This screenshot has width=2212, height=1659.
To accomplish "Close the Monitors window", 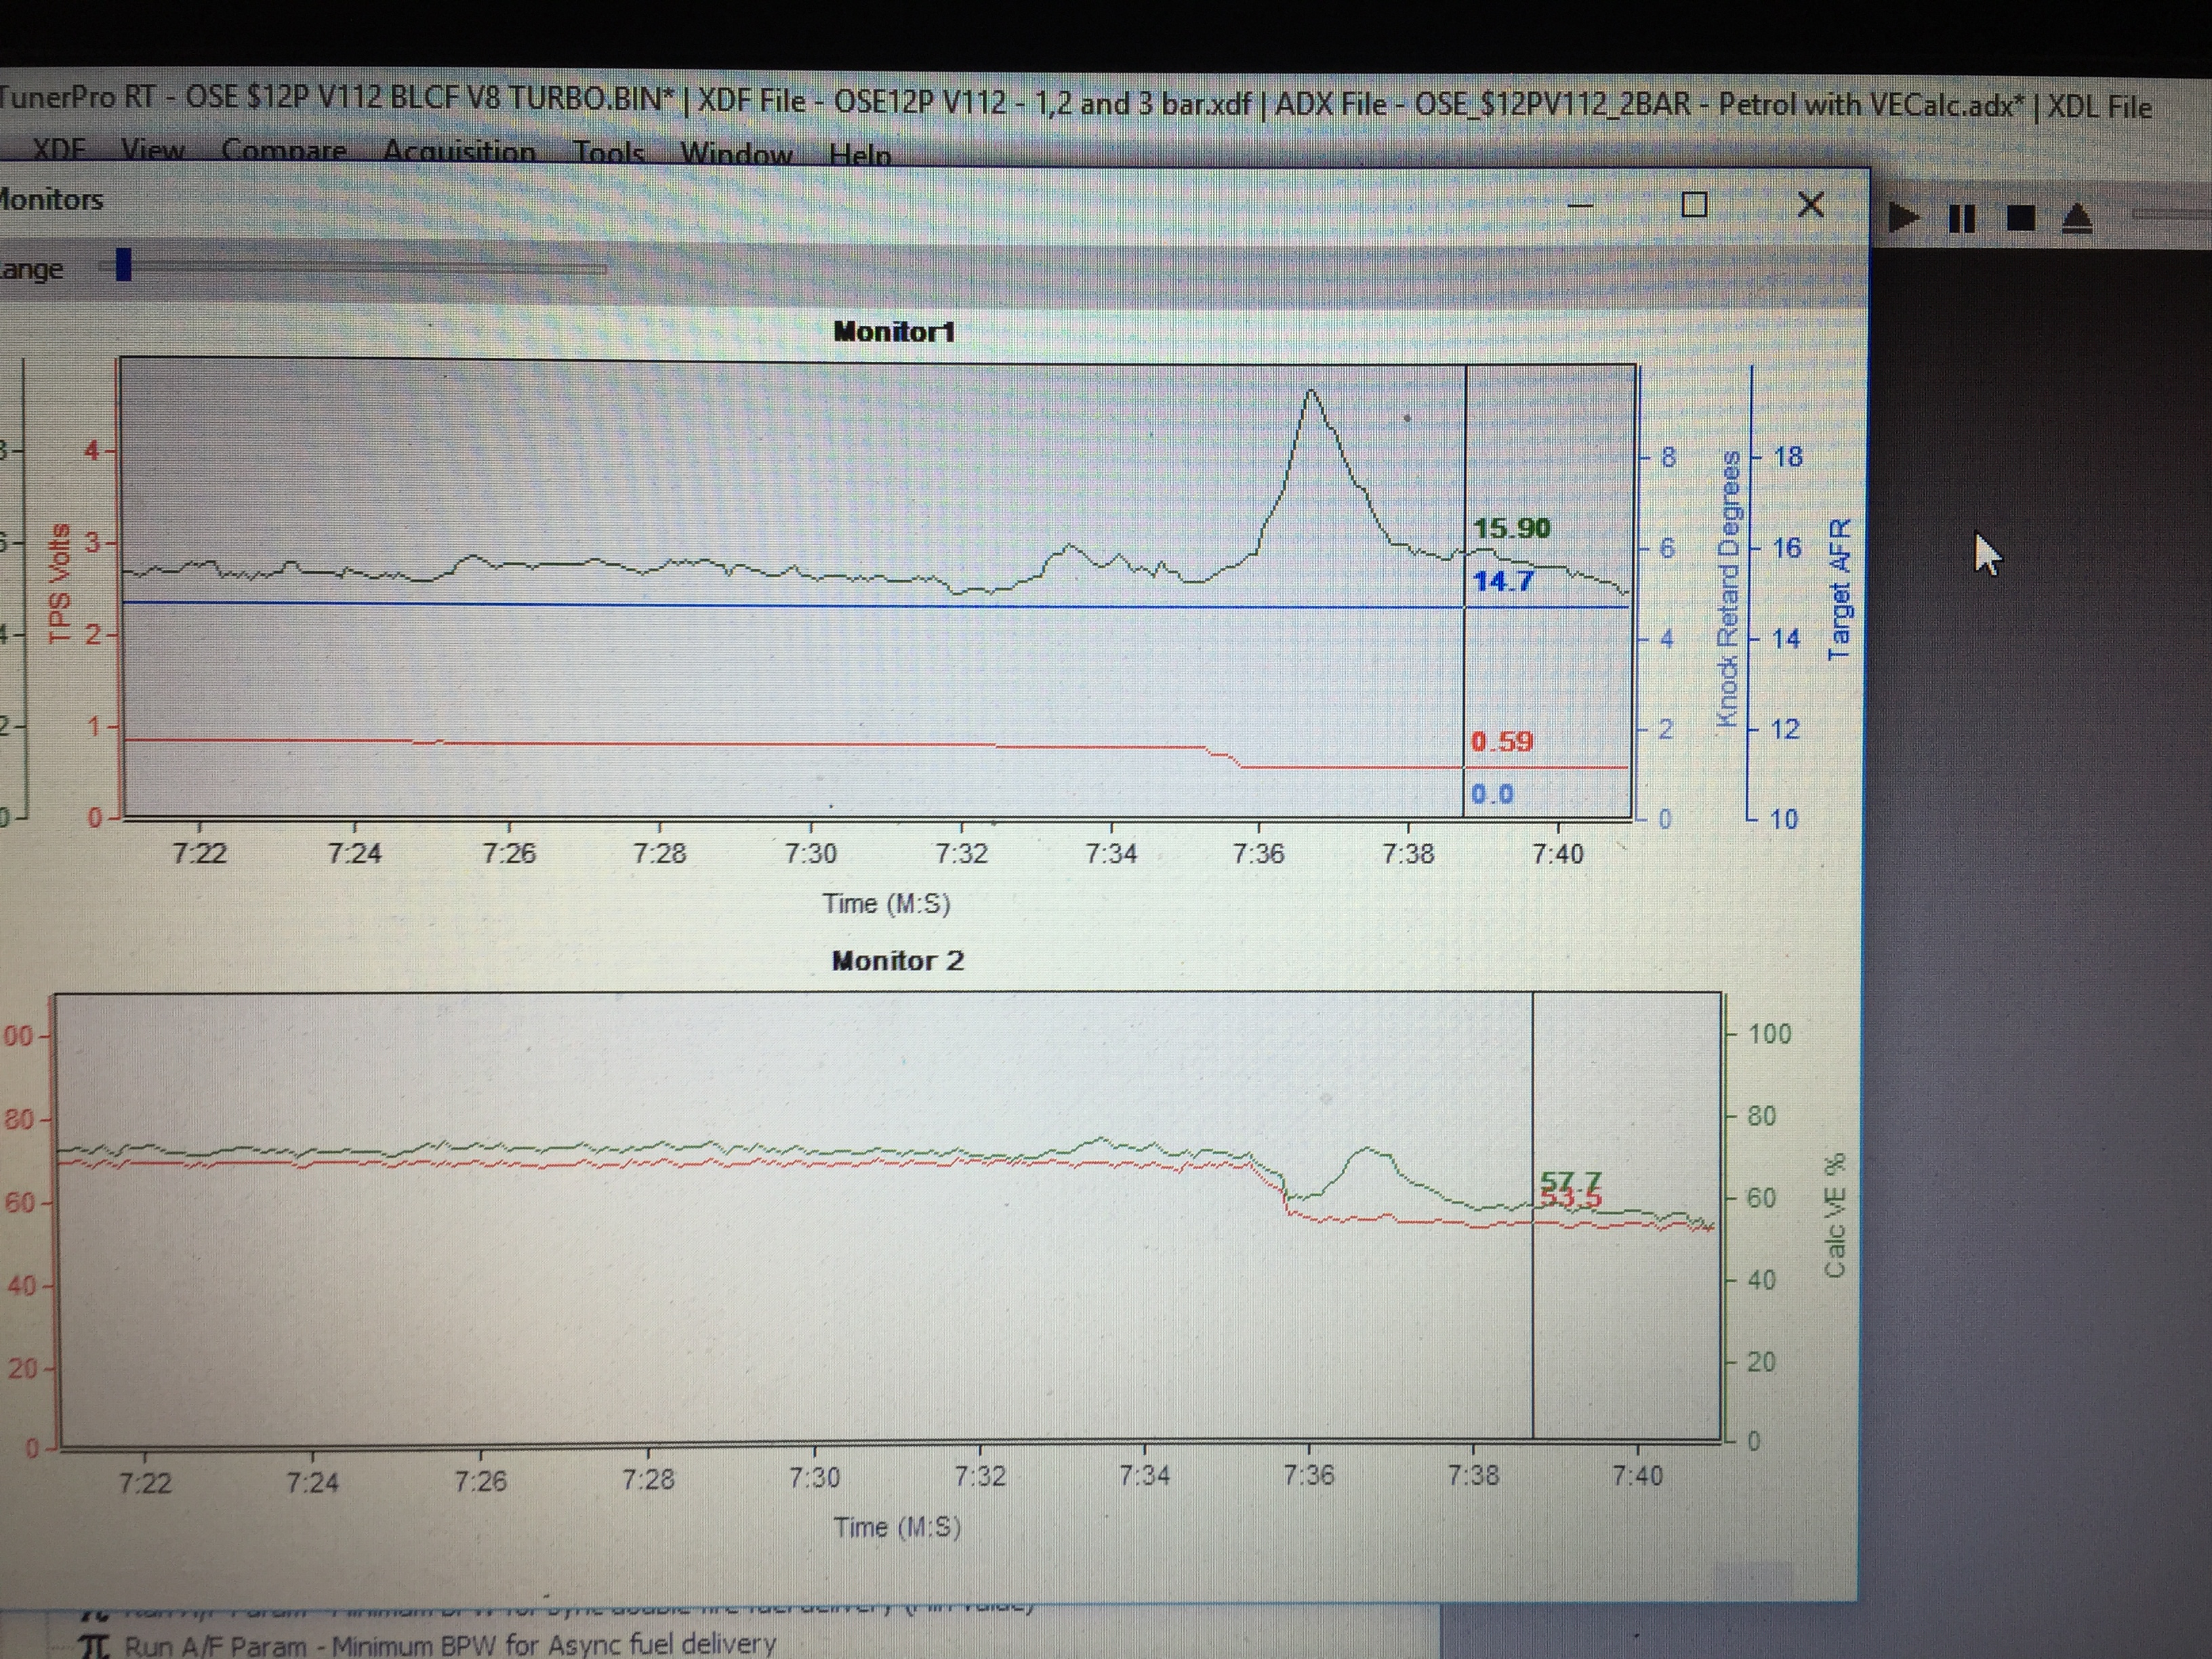I will (x=1810, y=204).
